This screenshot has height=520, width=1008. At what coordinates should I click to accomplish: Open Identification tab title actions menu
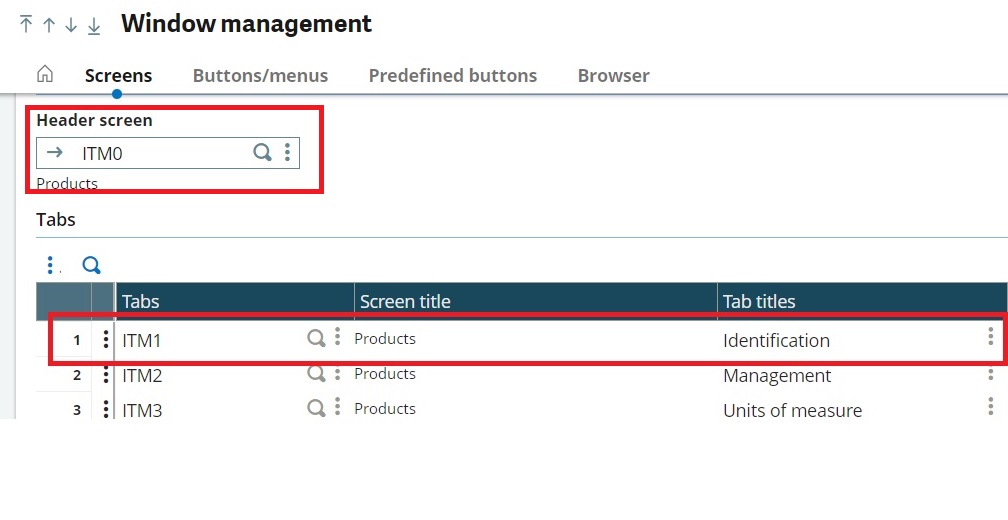click(x=991, y=337)
